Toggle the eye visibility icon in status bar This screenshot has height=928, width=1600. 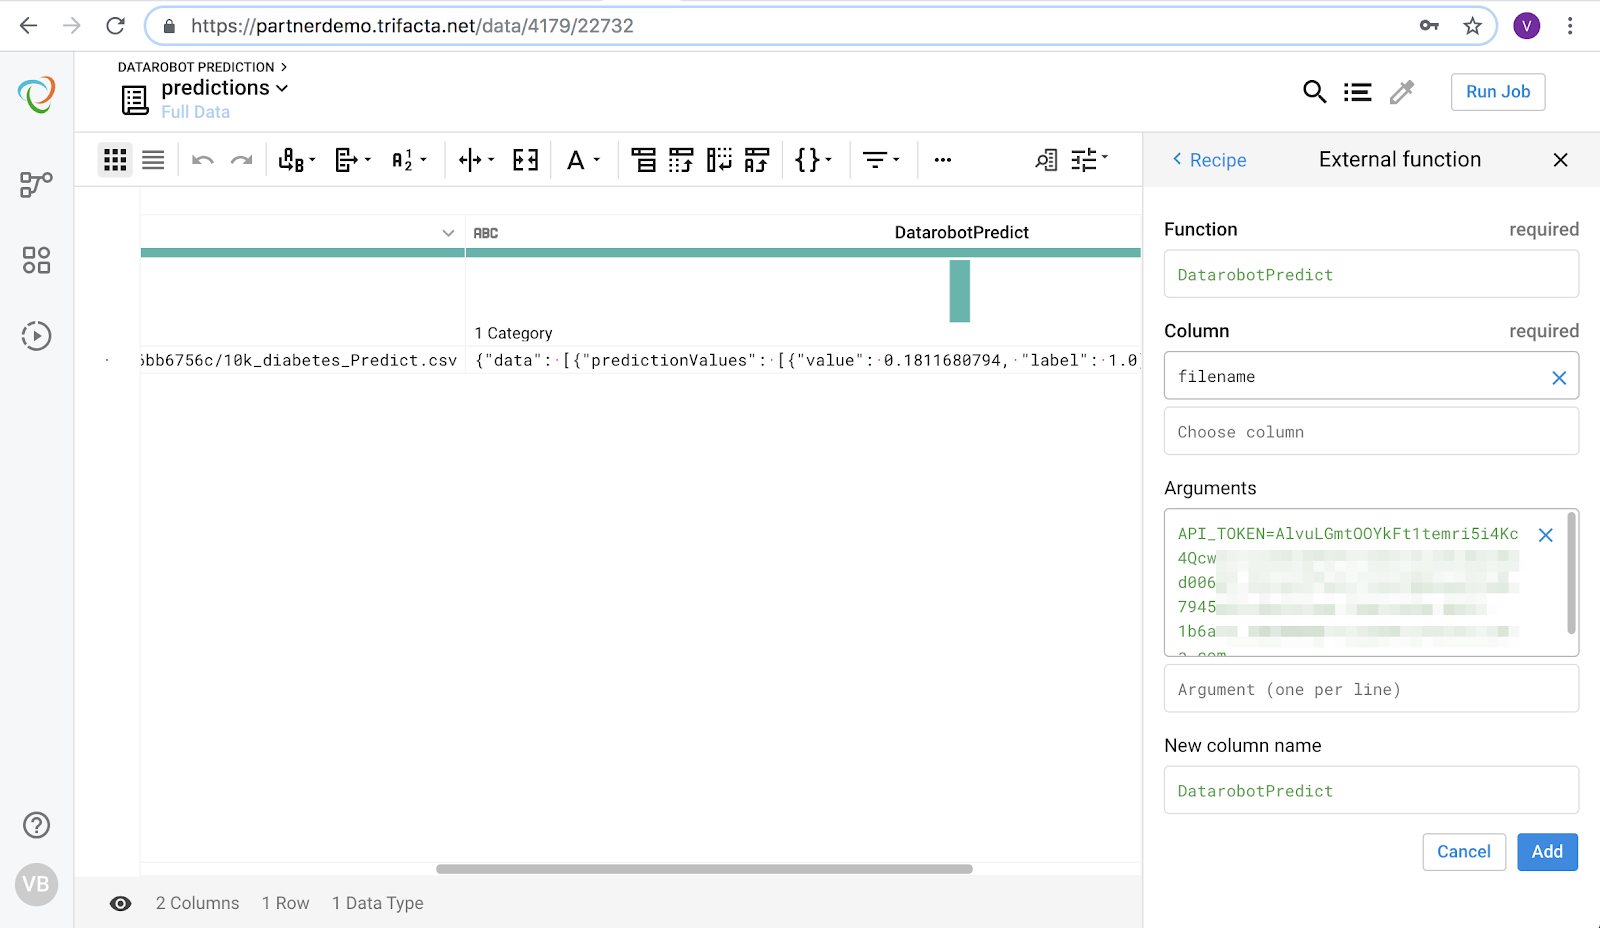[x=120, y=904]
